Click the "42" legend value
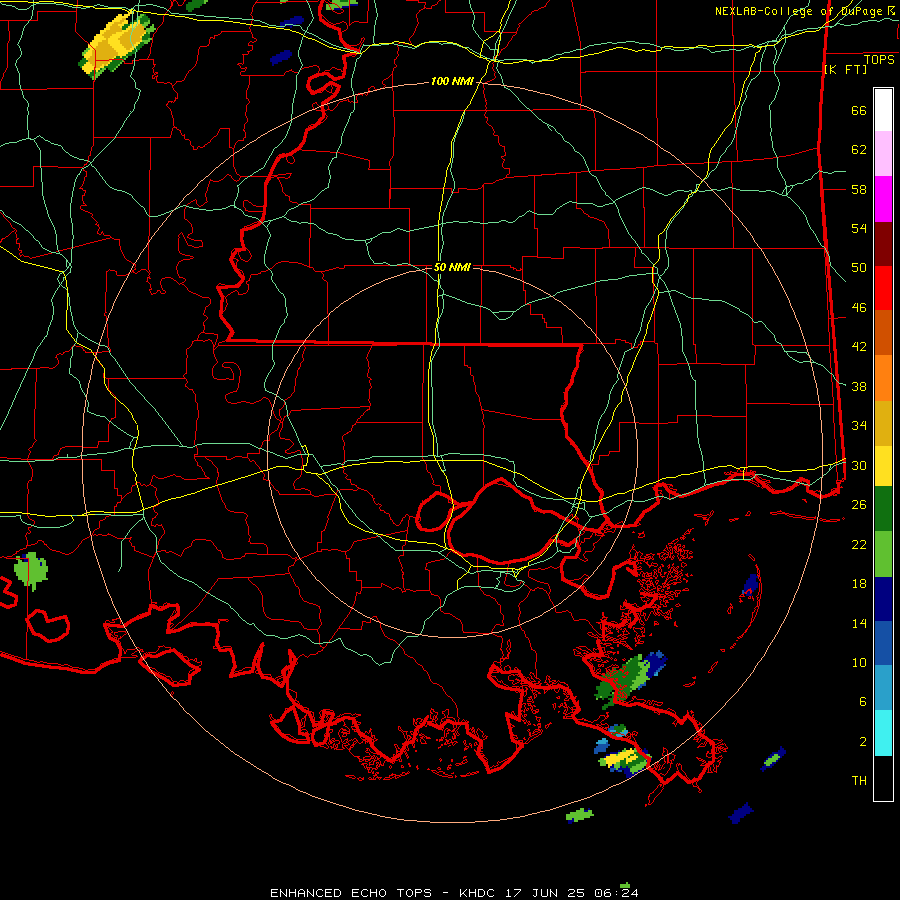Image resolution: width=900 pixels, height=900 pixels. point(859,347)
